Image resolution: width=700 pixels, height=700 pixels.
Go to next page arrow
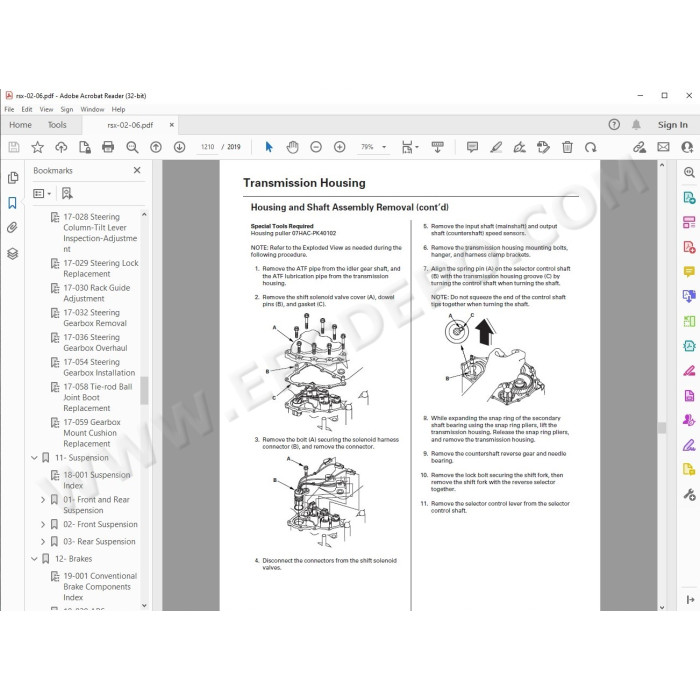179,147
